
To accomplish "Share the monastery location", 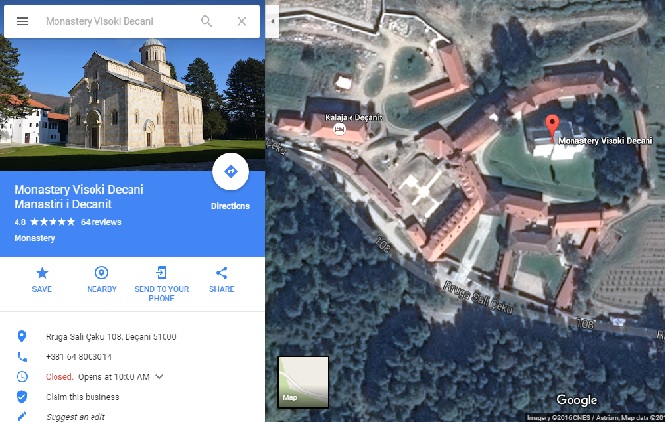I will (221, 279).
